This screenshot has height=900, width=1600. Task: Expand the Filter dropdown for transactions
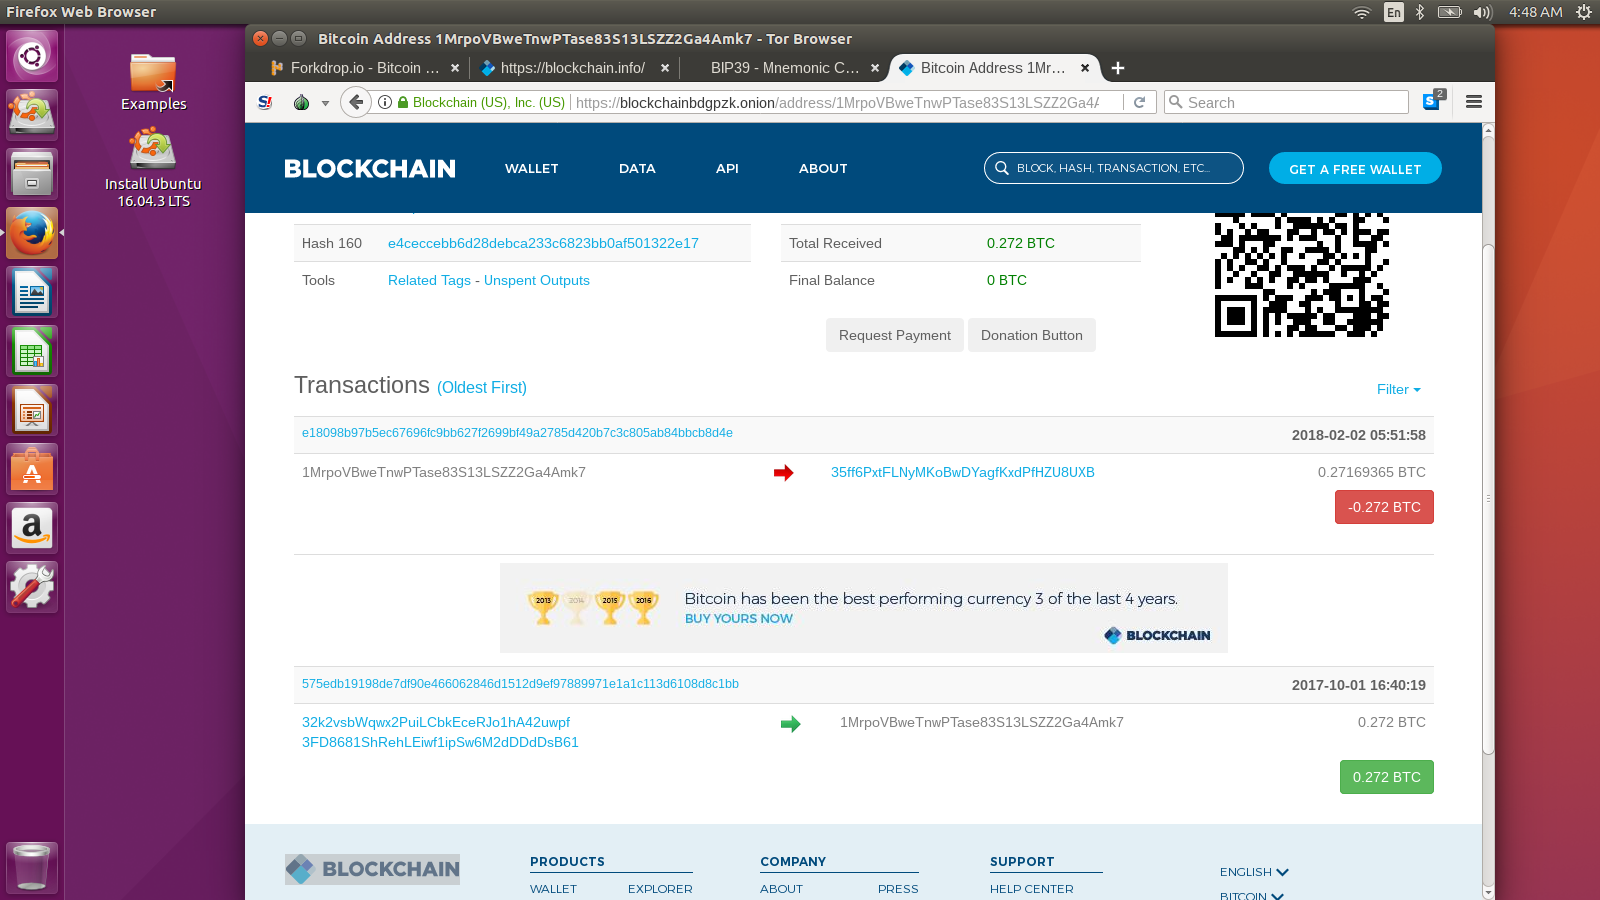(x=1399, y=390)
